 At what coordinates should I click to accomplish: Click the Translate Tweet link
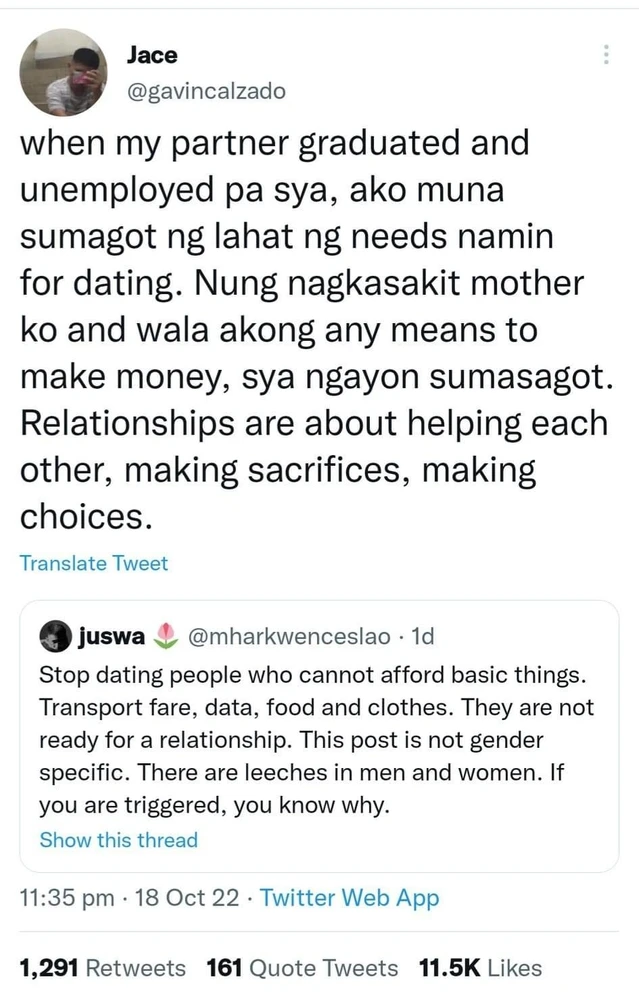pyautogui.click(x=94, y=563)
